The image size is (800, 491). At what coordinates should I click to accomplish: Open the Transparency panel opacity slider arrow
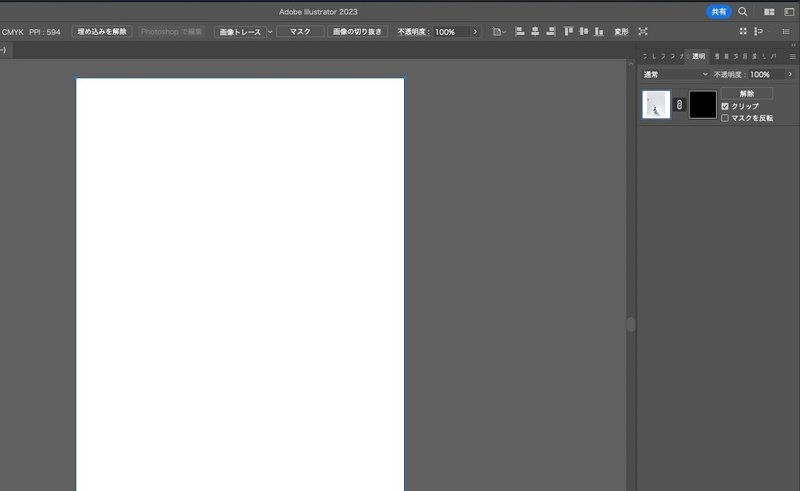click(x=790, y=75)
